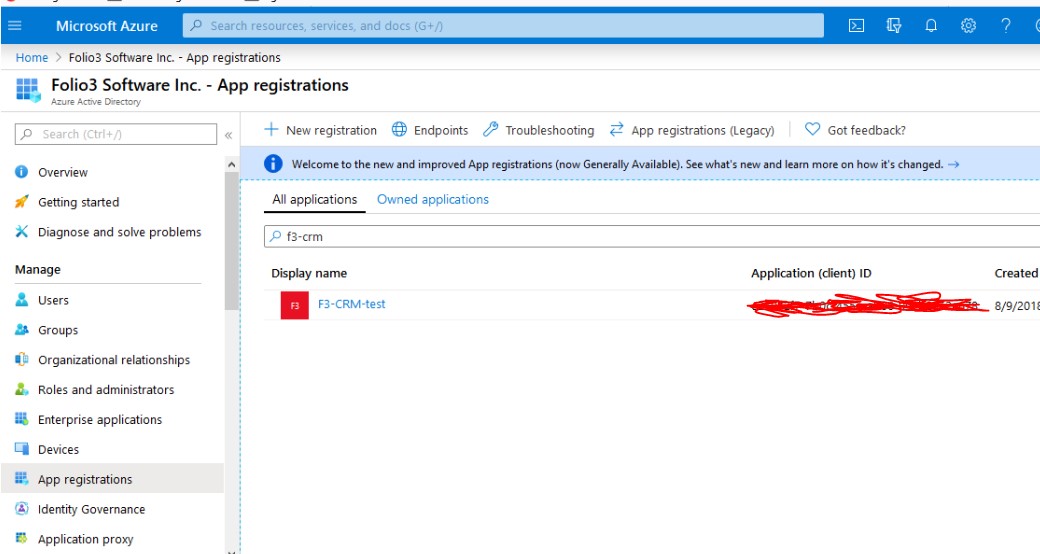This screenshot has height=554, width=1040.
Task: Click the sidebar Search (Ctrl+/) field
Action: tap(115, 134)
